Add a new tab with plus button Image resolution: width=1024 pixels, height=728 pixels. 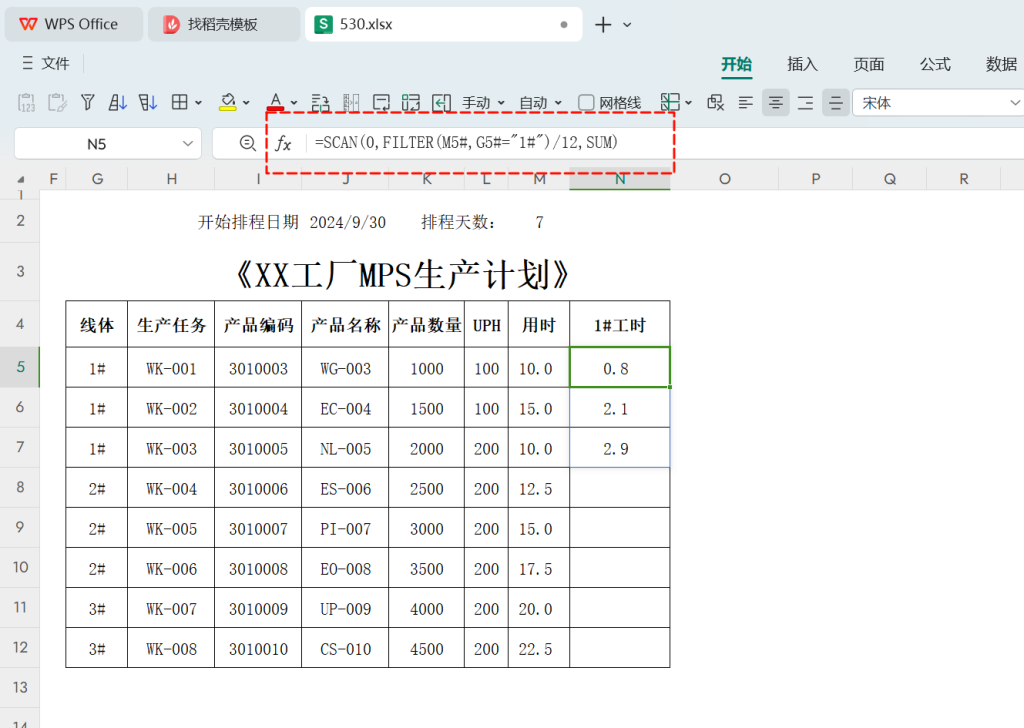point(603,25)
